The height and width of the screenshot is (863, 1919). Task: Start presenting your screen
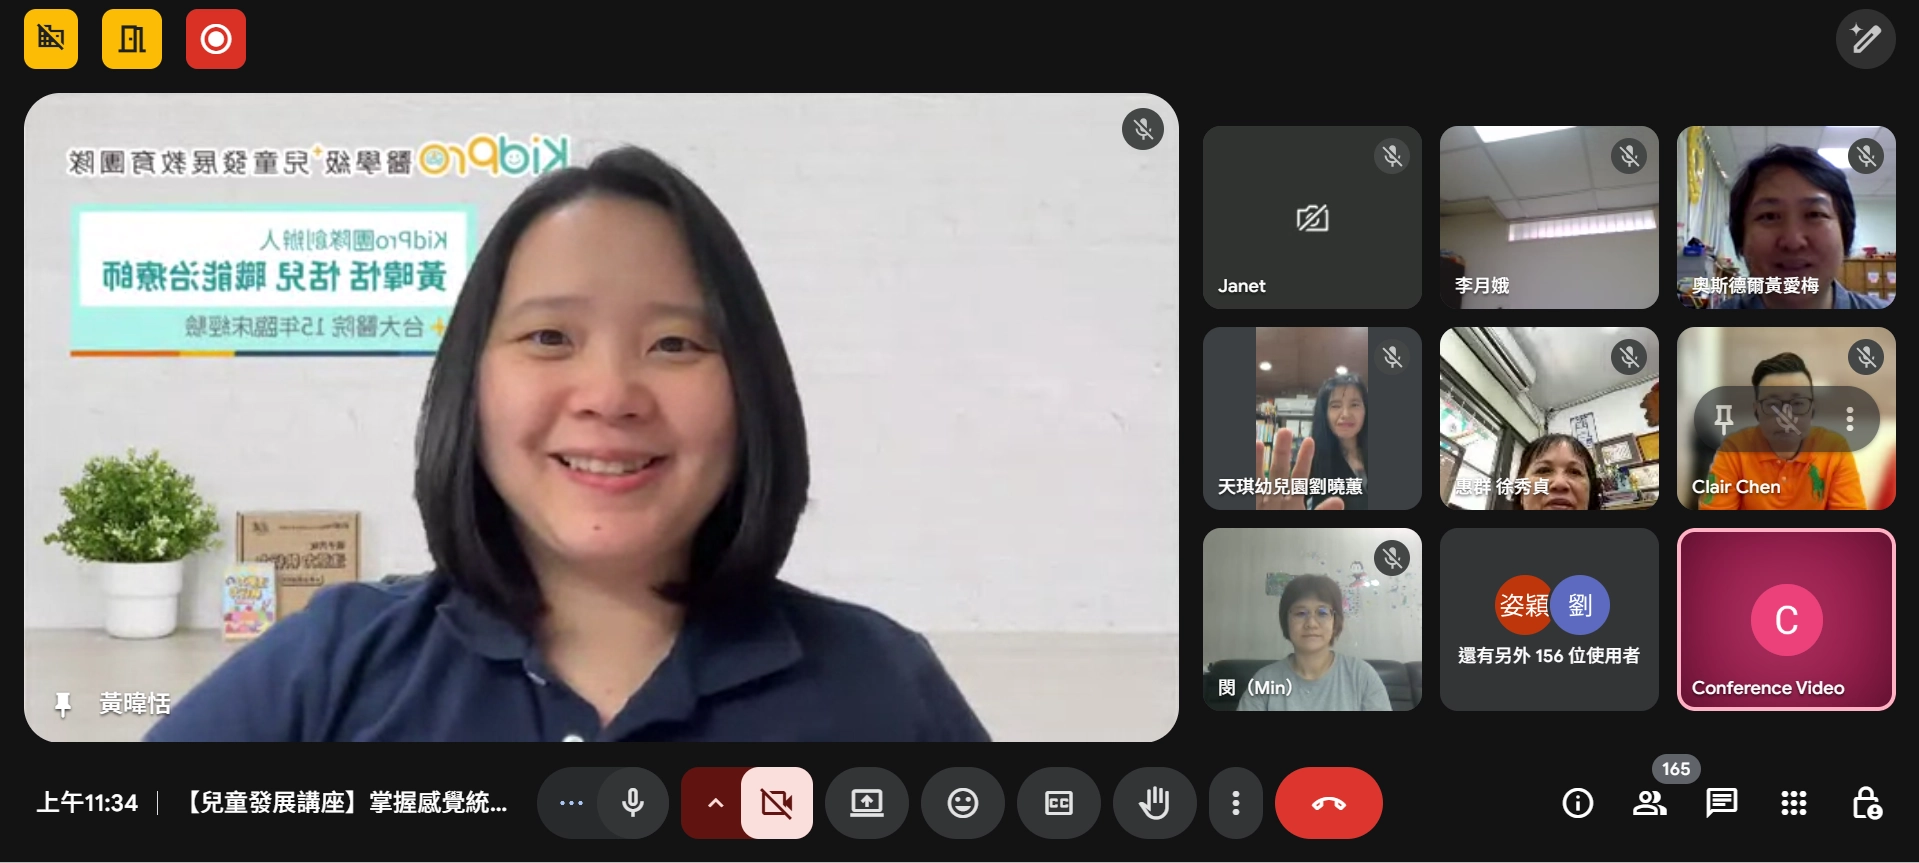(866, 803)
